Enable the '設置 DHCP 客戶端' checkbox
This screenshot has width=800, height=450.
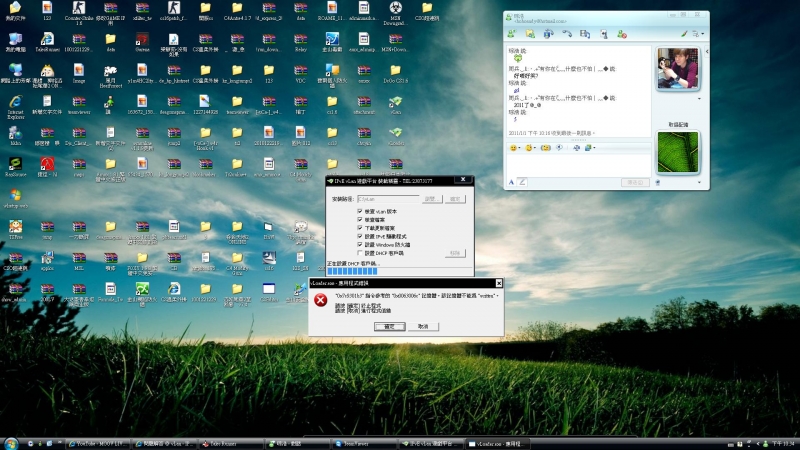pos(360,252)
